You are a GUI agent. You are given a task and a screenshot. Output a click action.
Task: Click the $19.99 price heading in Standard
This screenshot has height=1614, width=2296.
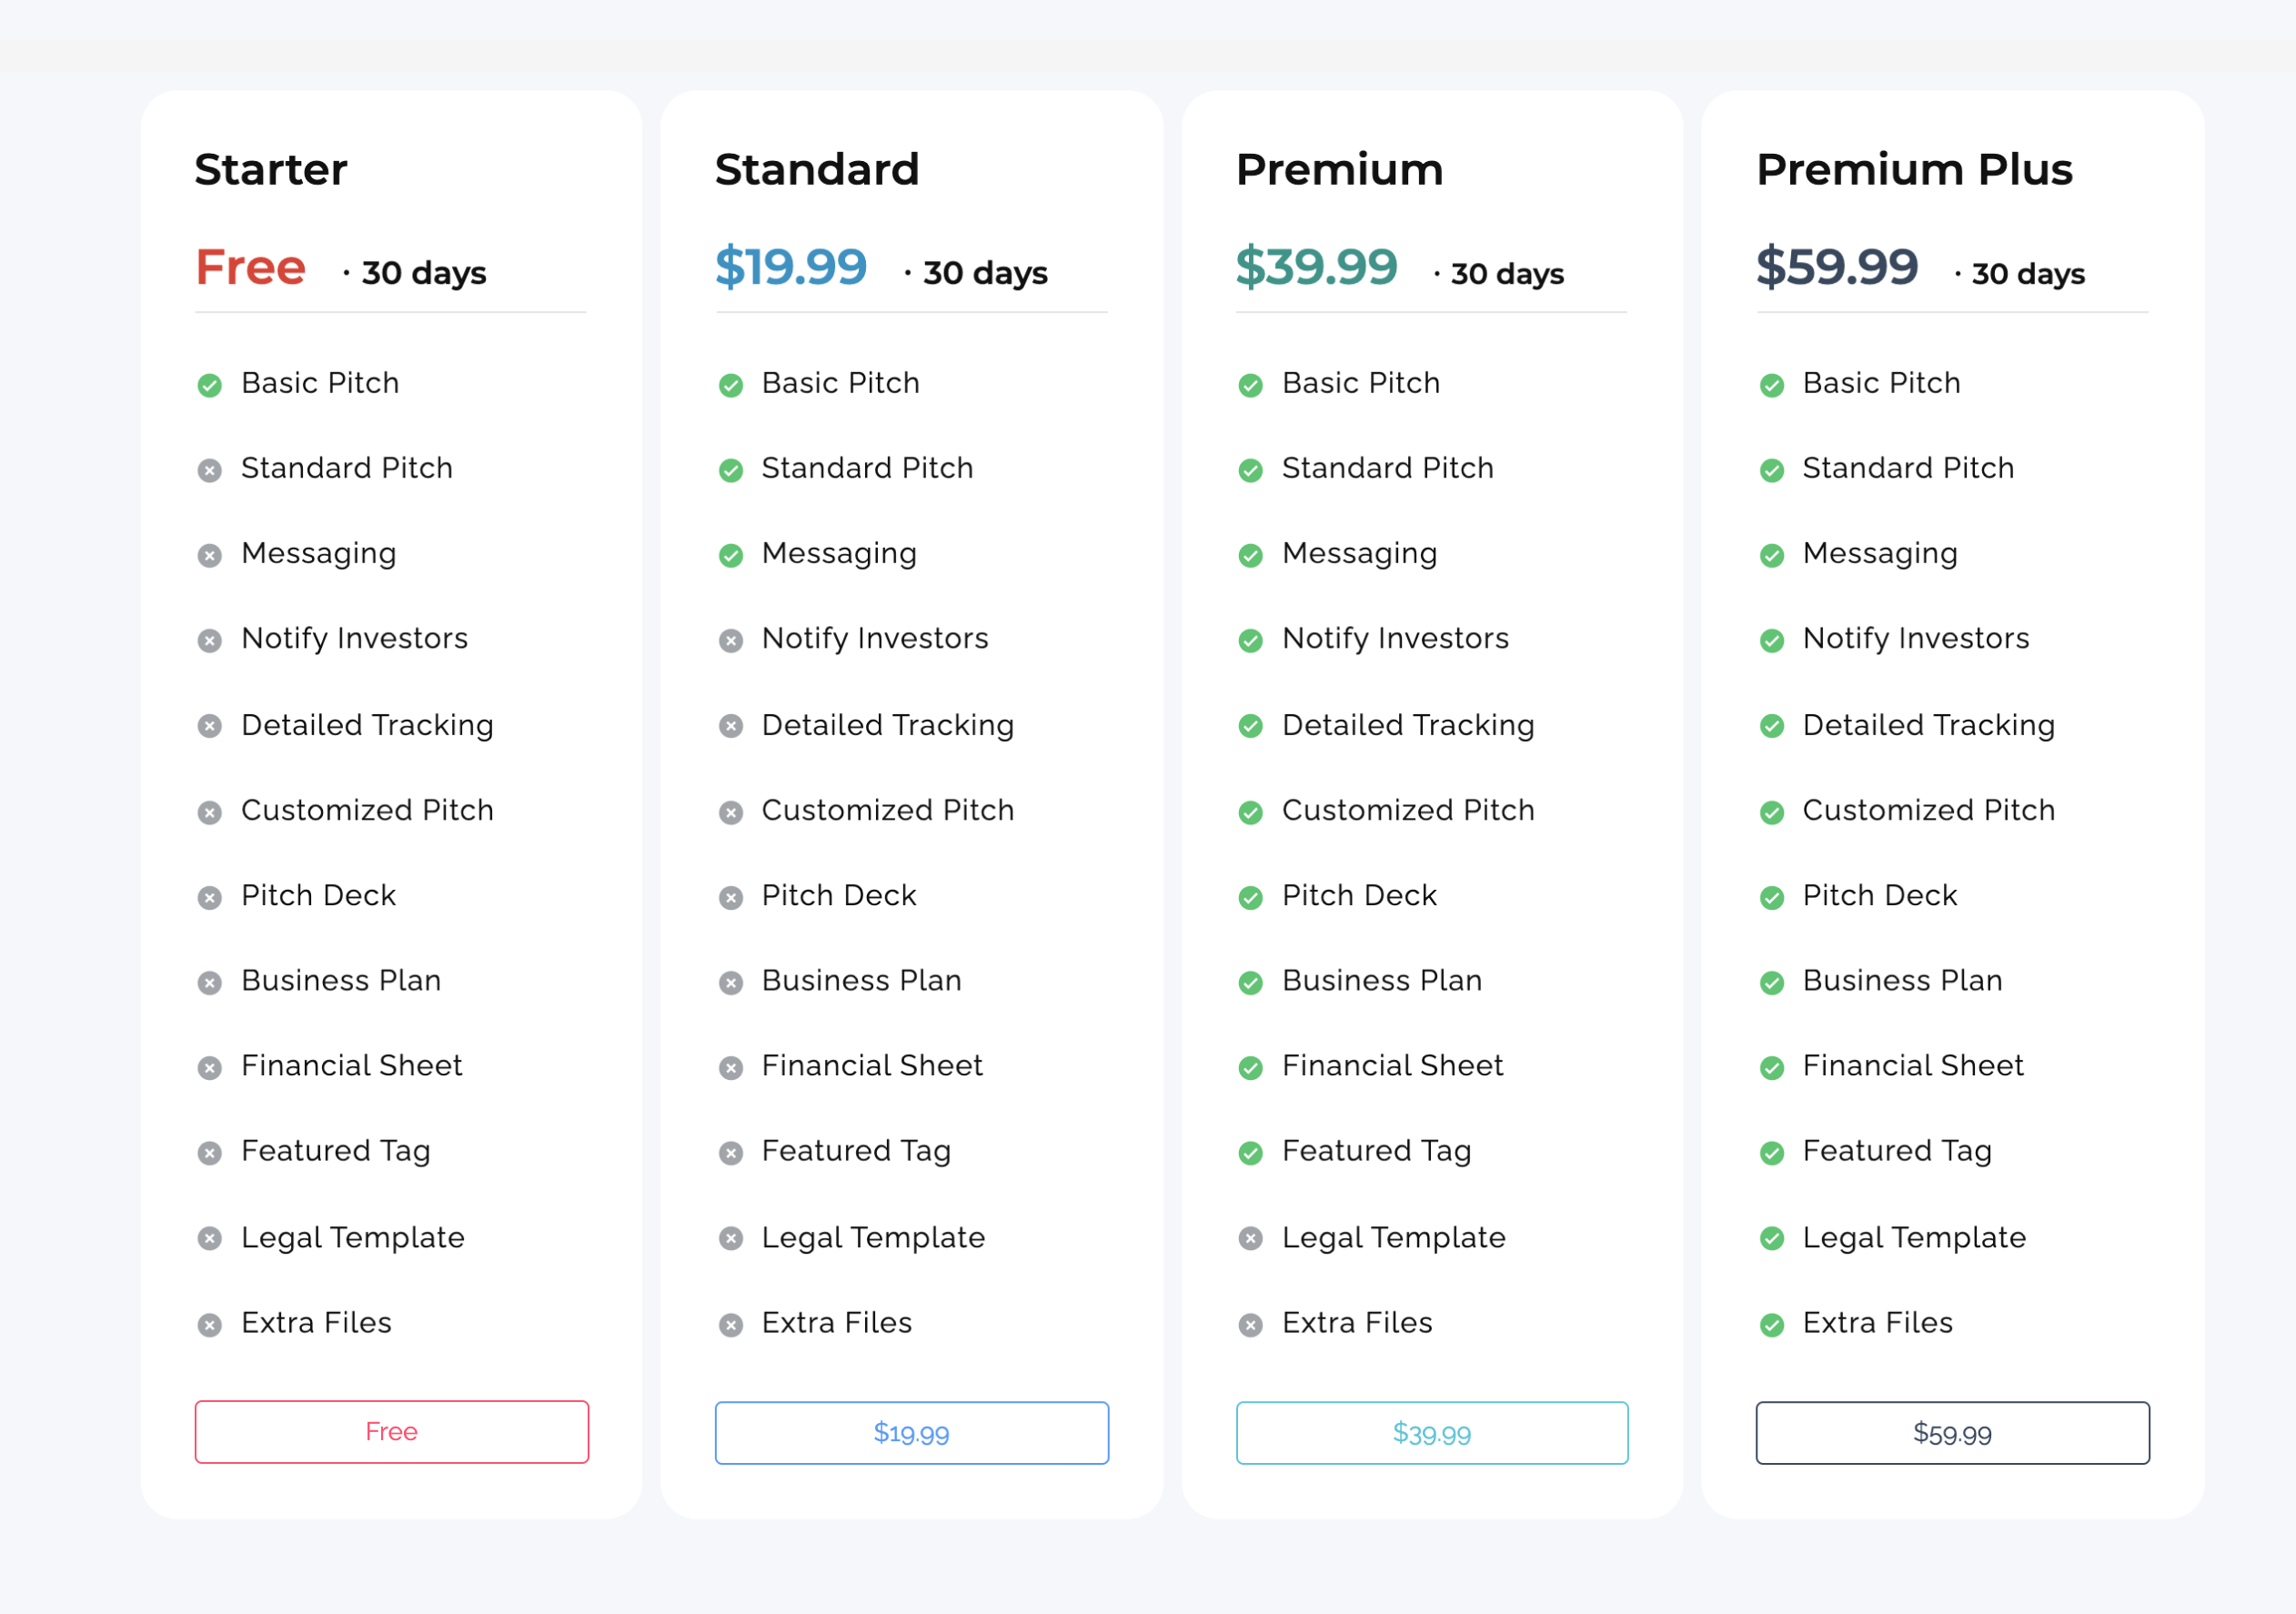click(x=790, y=267)
